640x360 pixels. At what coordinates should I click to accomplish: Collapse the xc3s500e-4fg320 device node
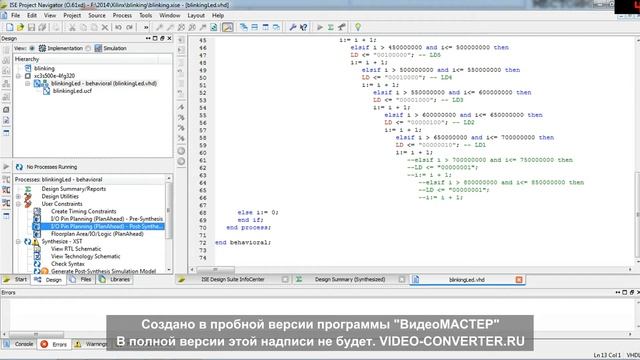(x=18, y=76)
